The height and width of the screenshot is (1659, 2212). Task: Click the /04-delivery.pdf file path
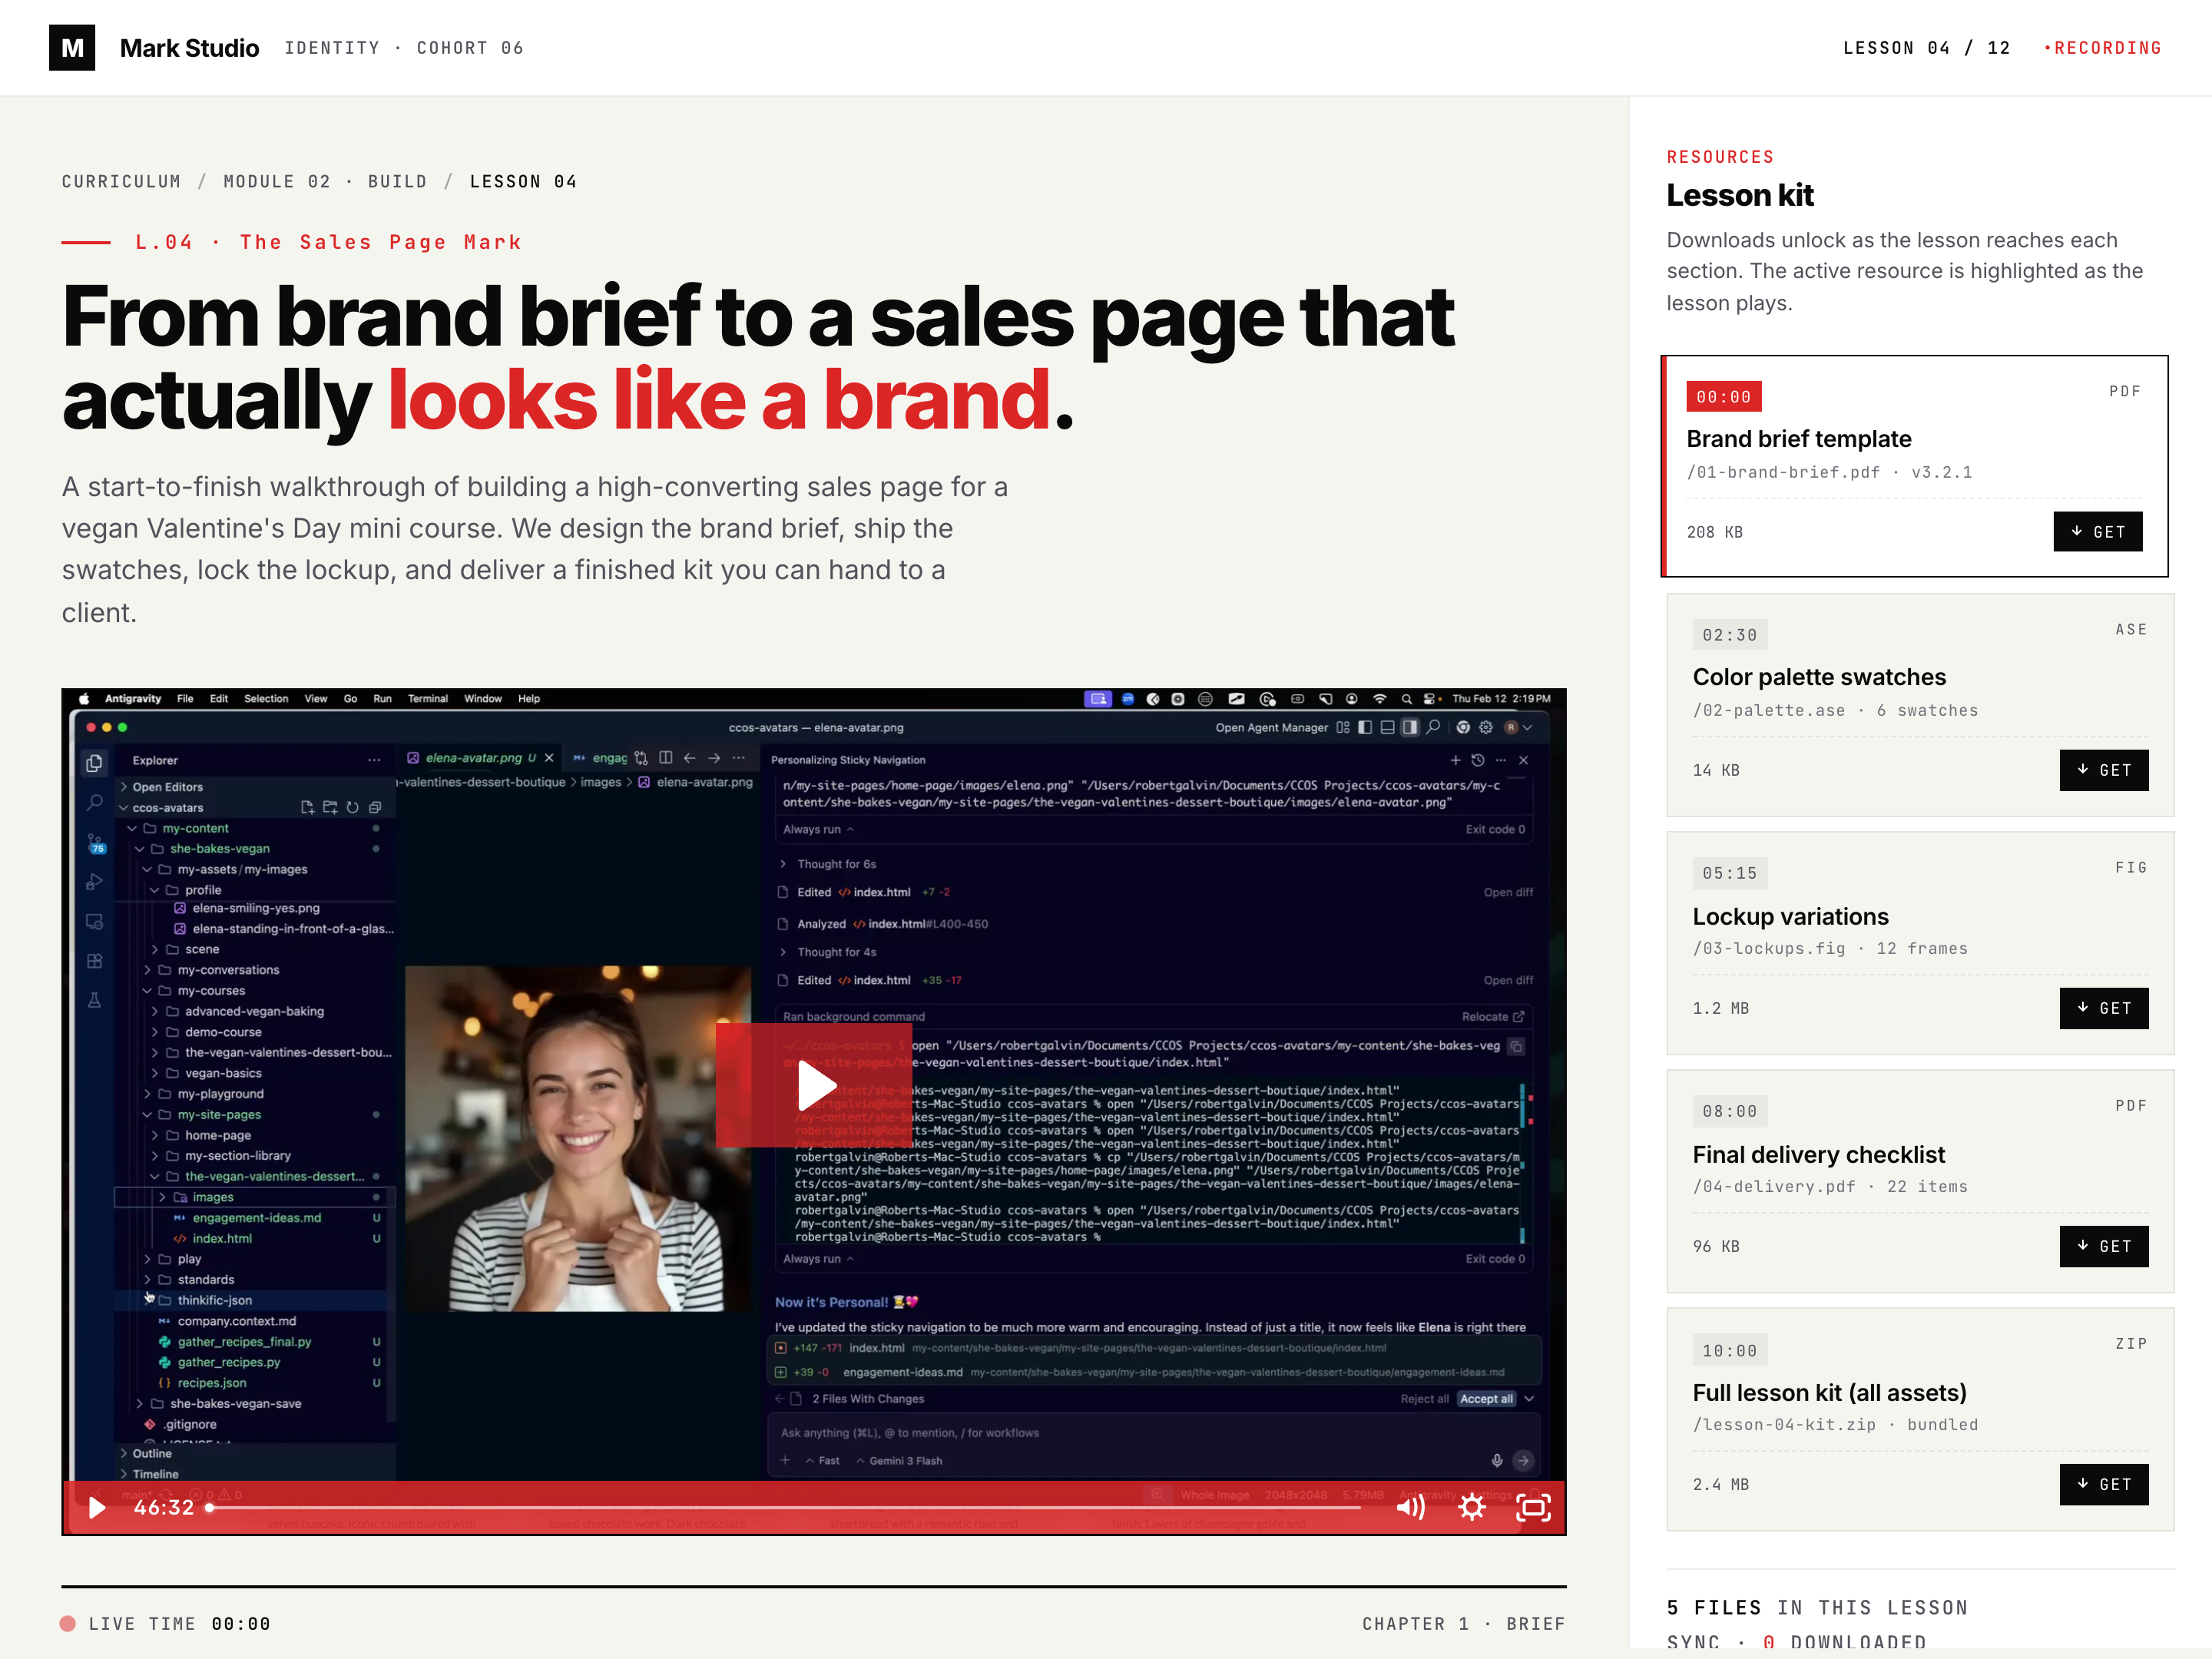click(1774, 1186)
